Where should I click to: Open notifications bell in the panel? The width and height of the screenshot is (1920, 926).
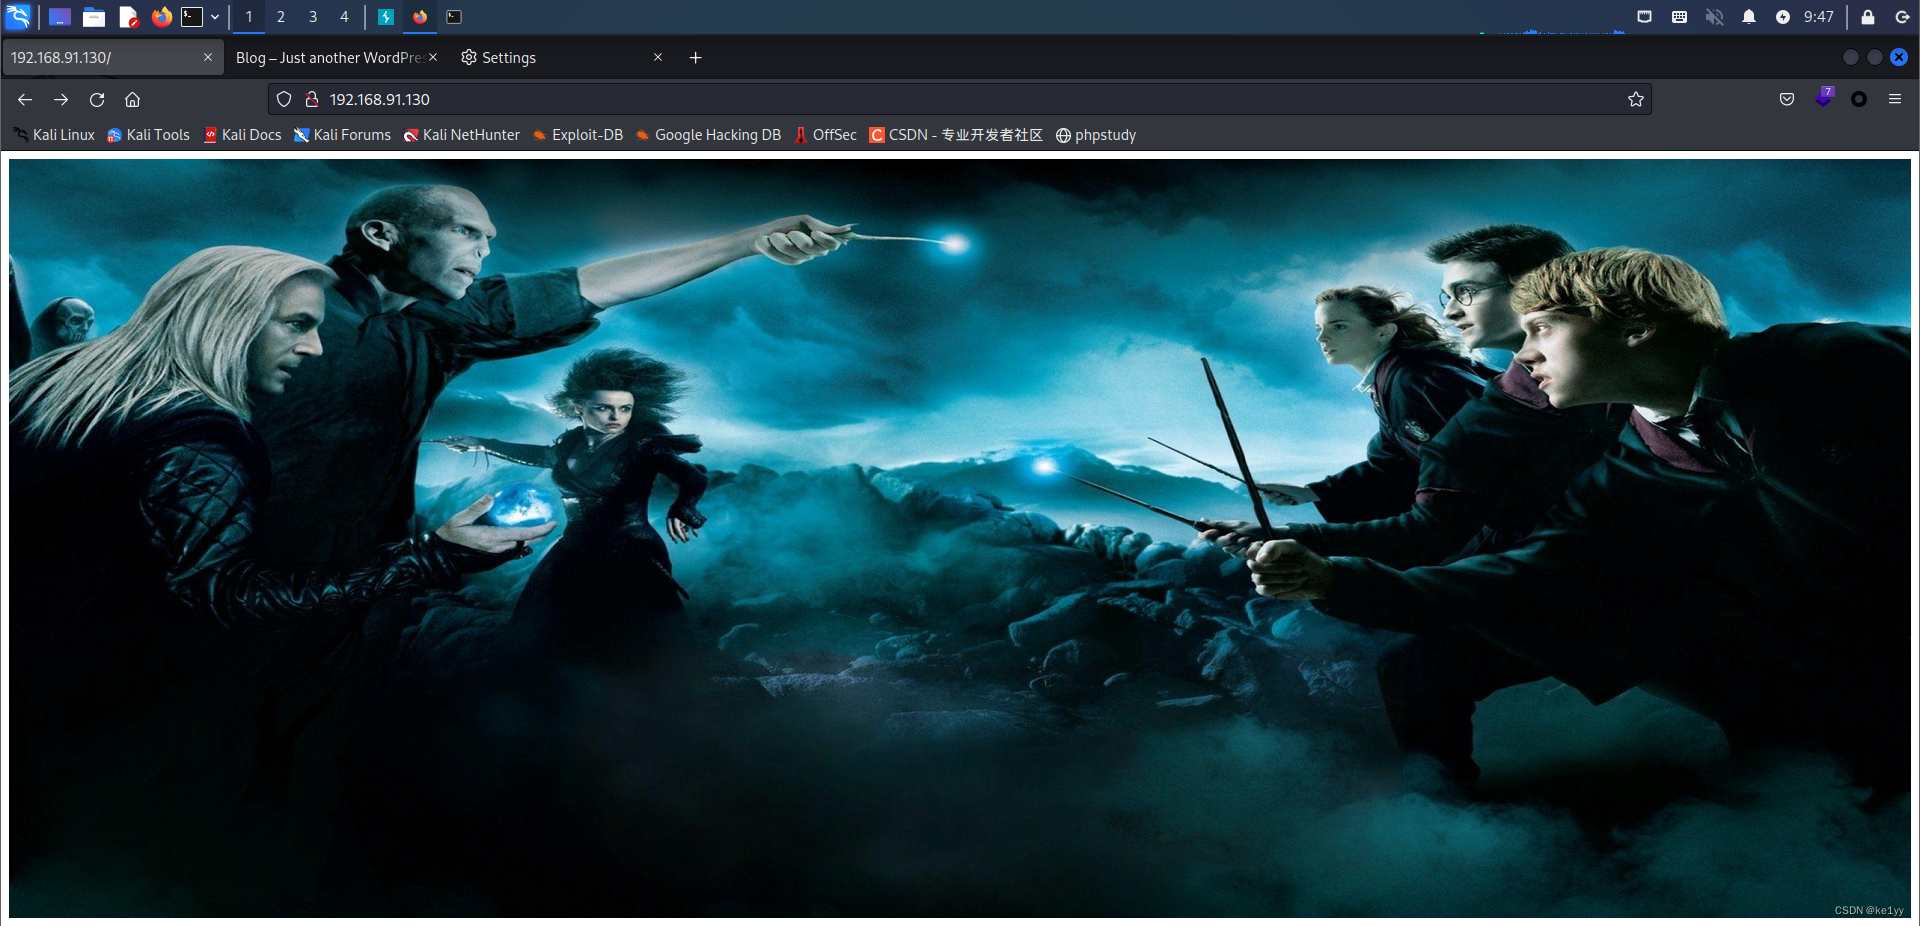click(1749, 17)
